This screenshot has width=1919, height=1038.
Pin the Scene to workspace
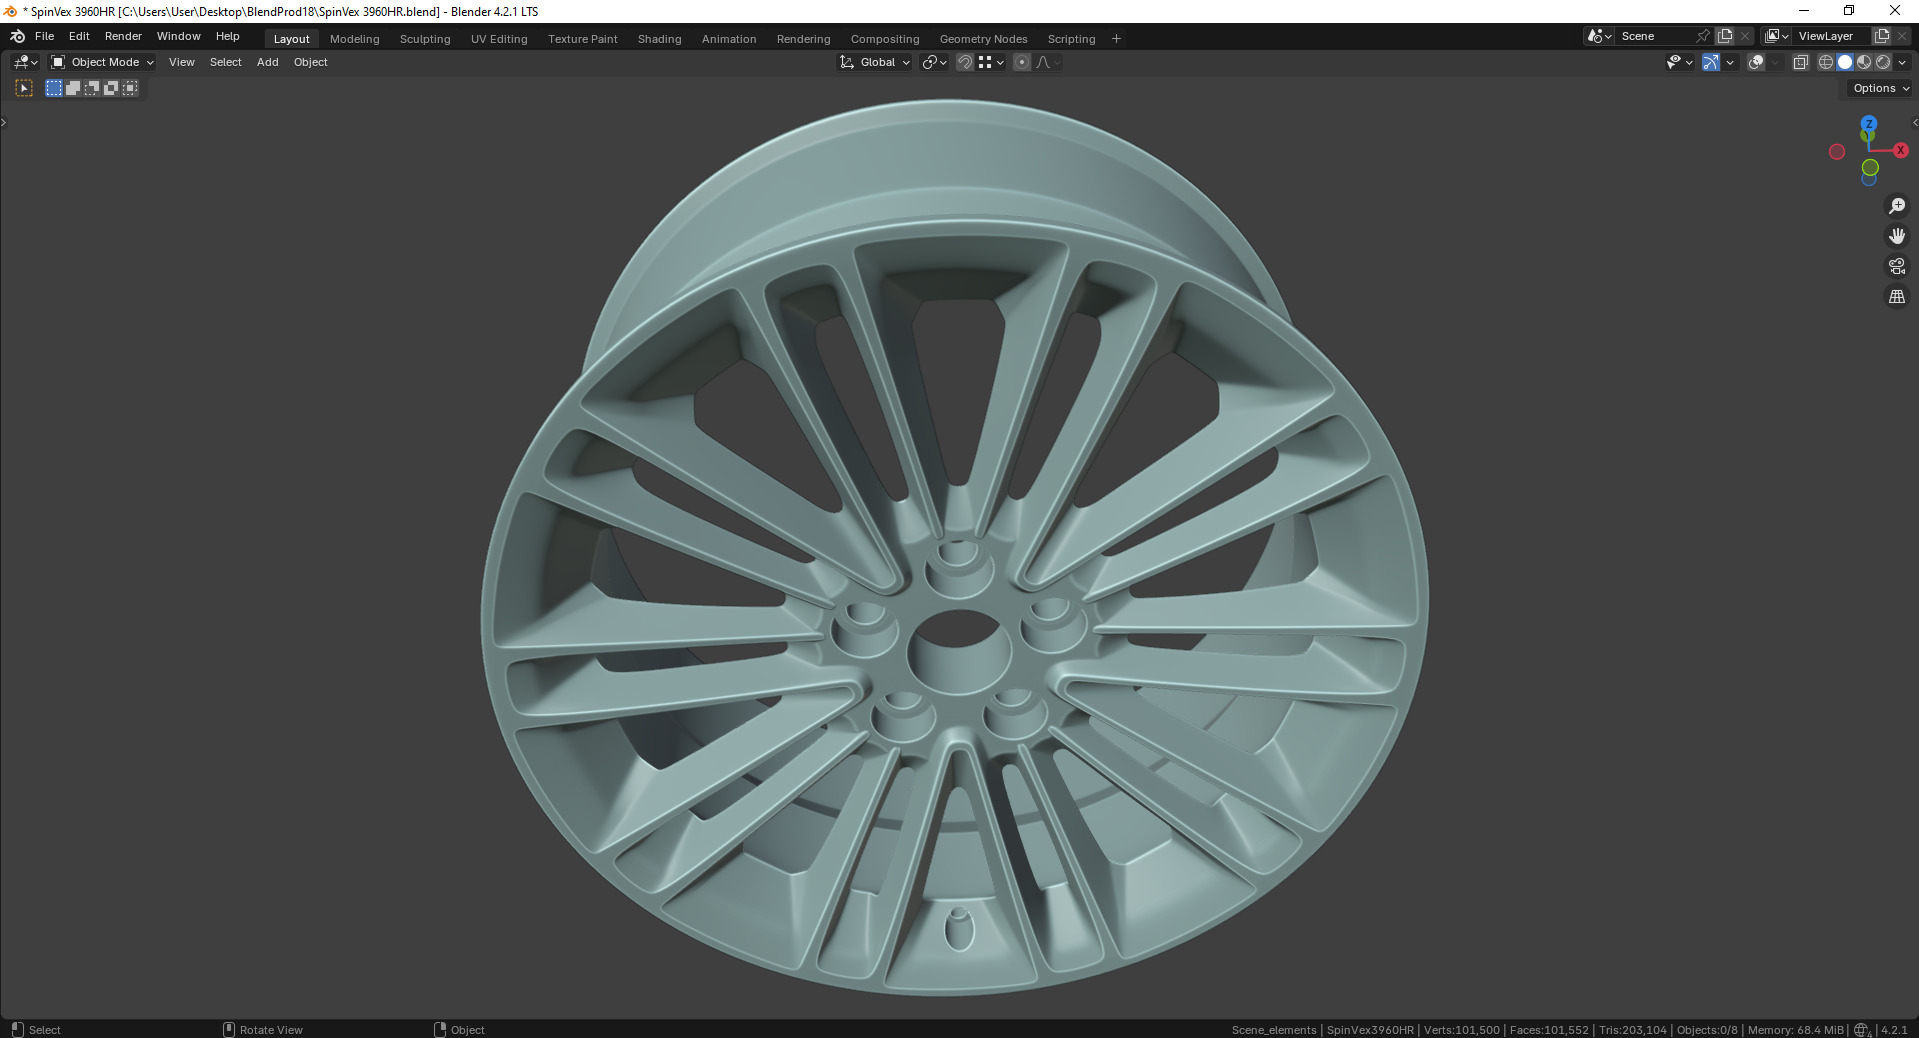point(1704,36)
